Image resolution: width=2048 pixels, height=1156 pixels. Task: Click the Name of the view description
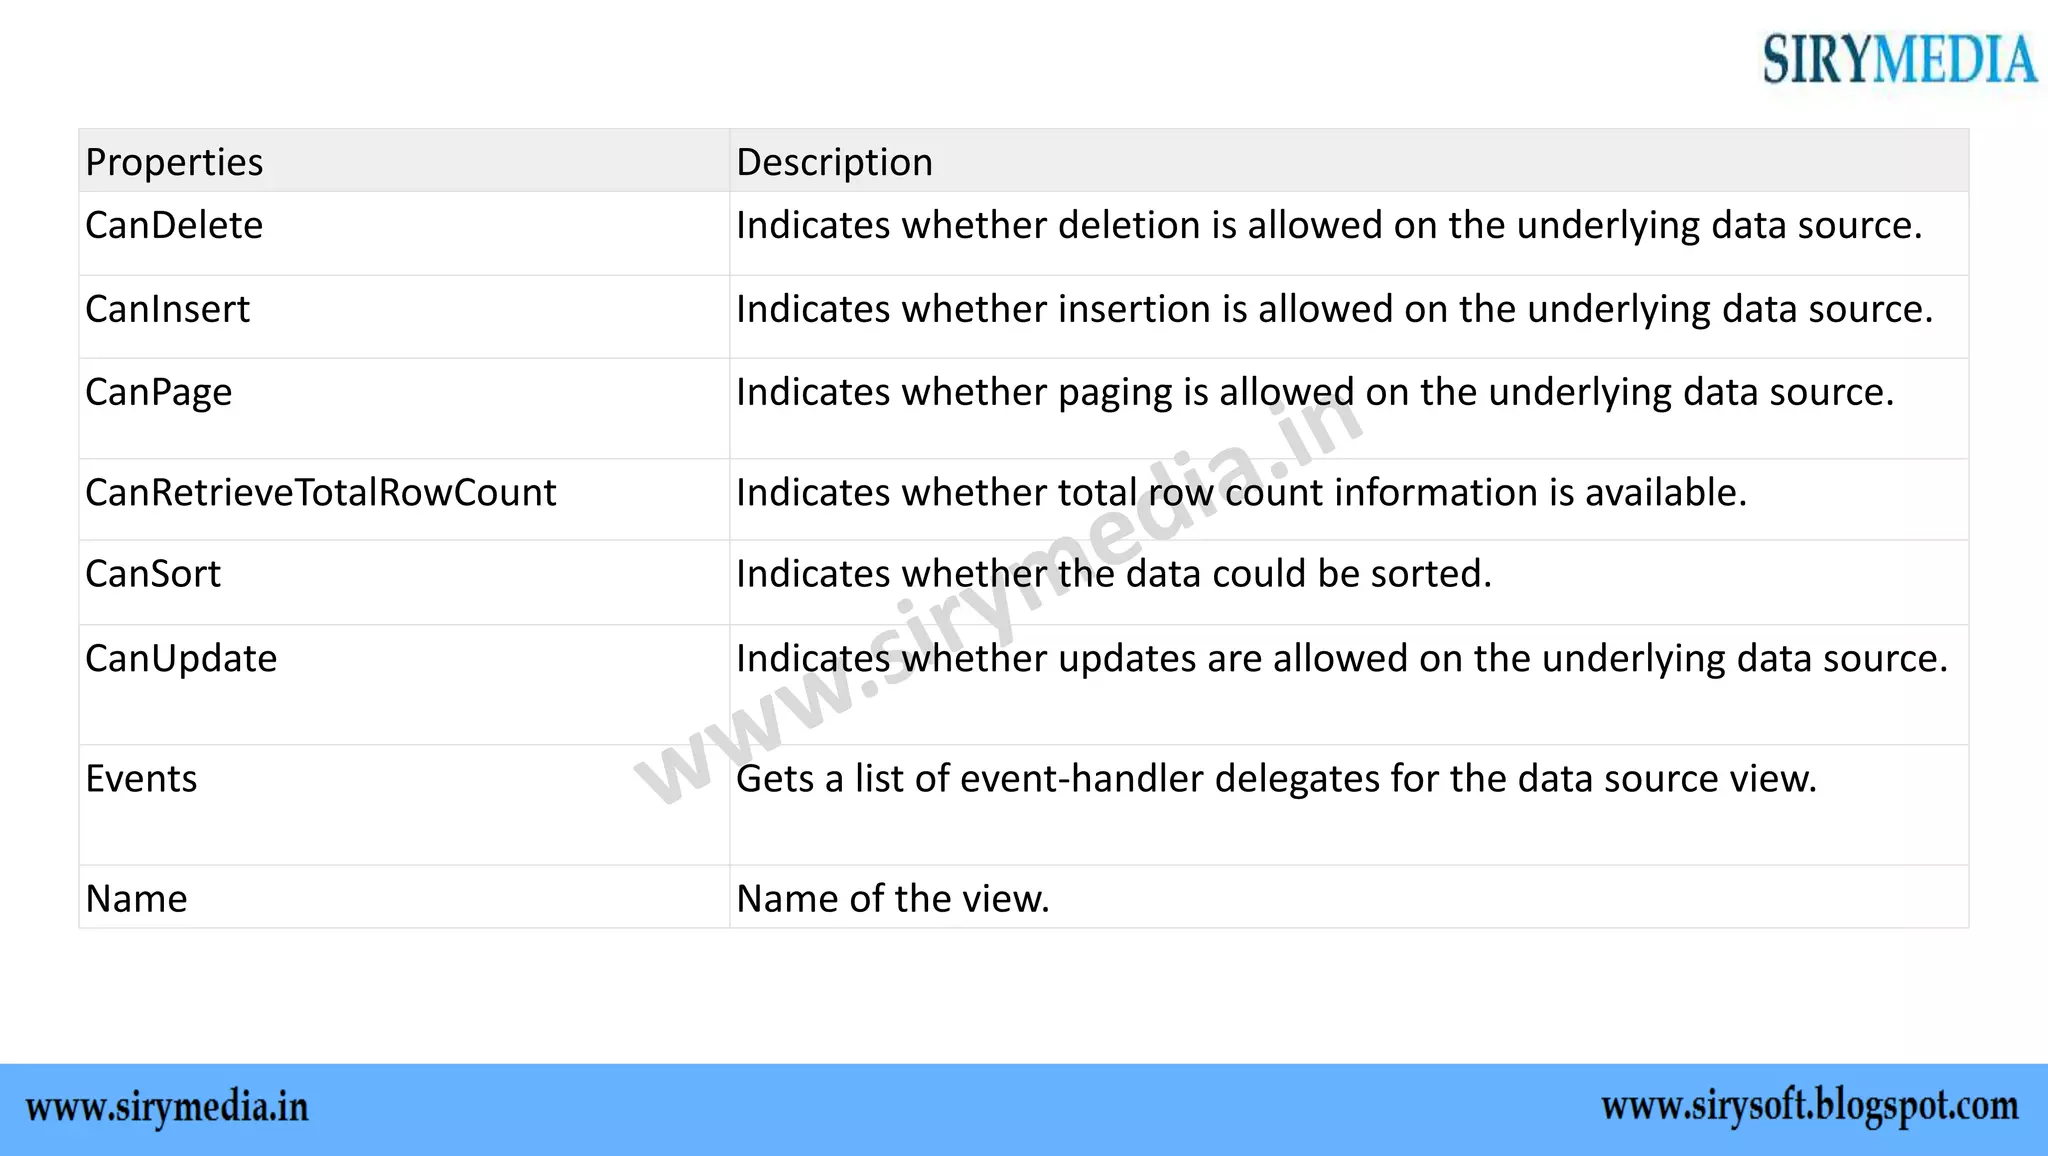coord(892,899)
